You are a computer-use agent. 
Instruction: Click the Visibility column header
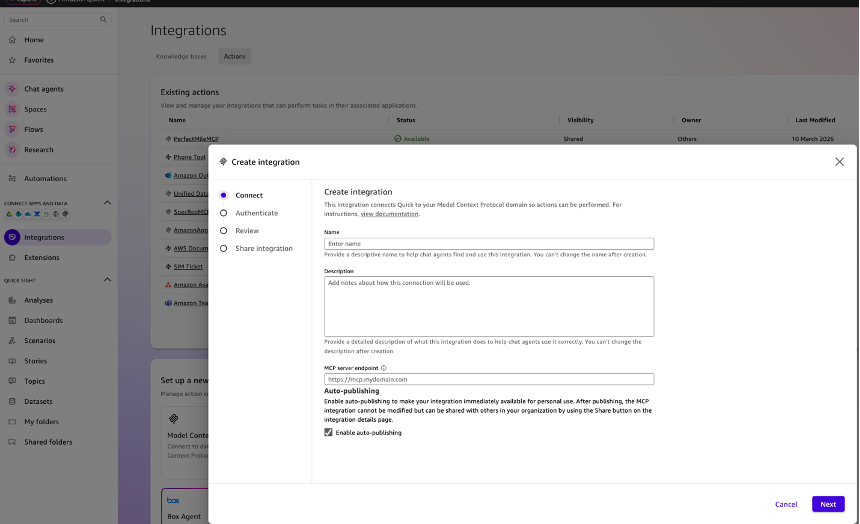580,120
